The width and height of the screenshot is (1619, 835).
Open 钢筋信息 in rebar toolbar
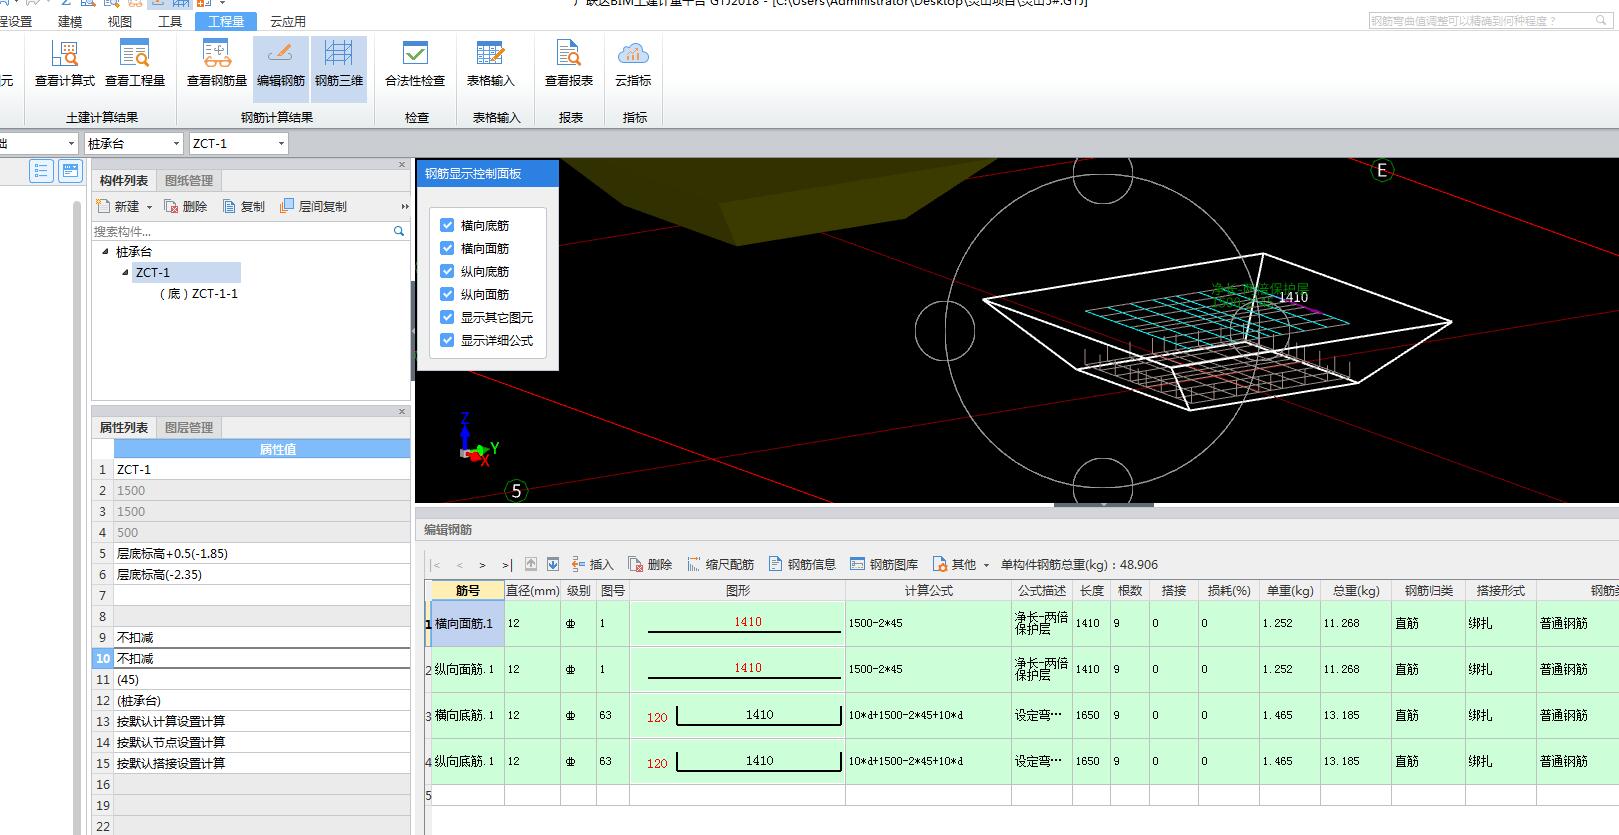coord(802,564)
